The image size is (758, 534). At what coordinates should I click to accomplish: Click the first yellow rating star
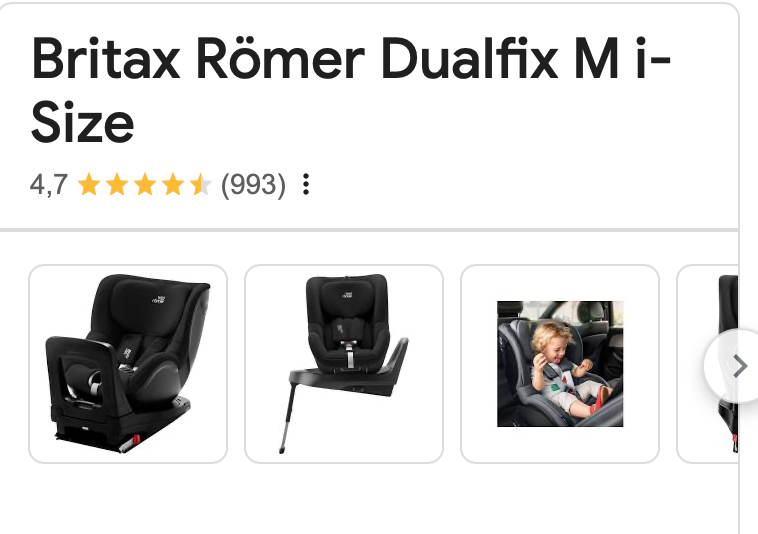[89, 185]
